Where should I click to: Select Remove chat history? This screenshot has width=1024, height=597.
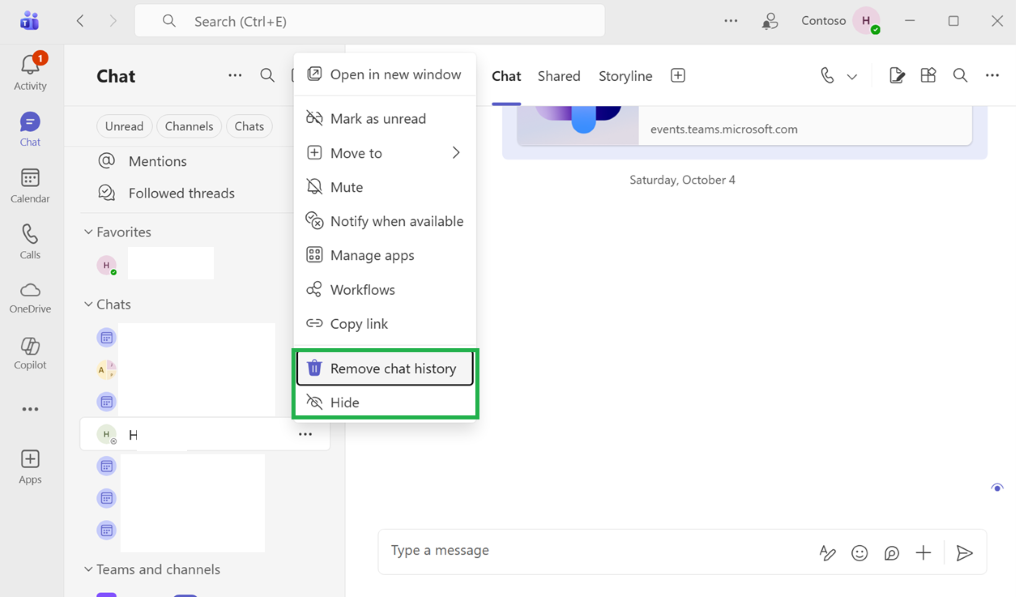385,368
